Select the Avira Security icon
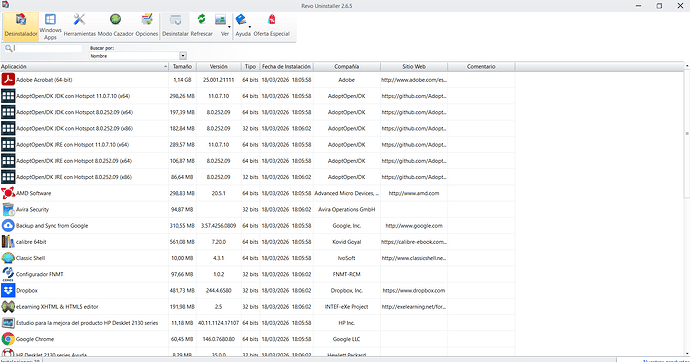 8,209
